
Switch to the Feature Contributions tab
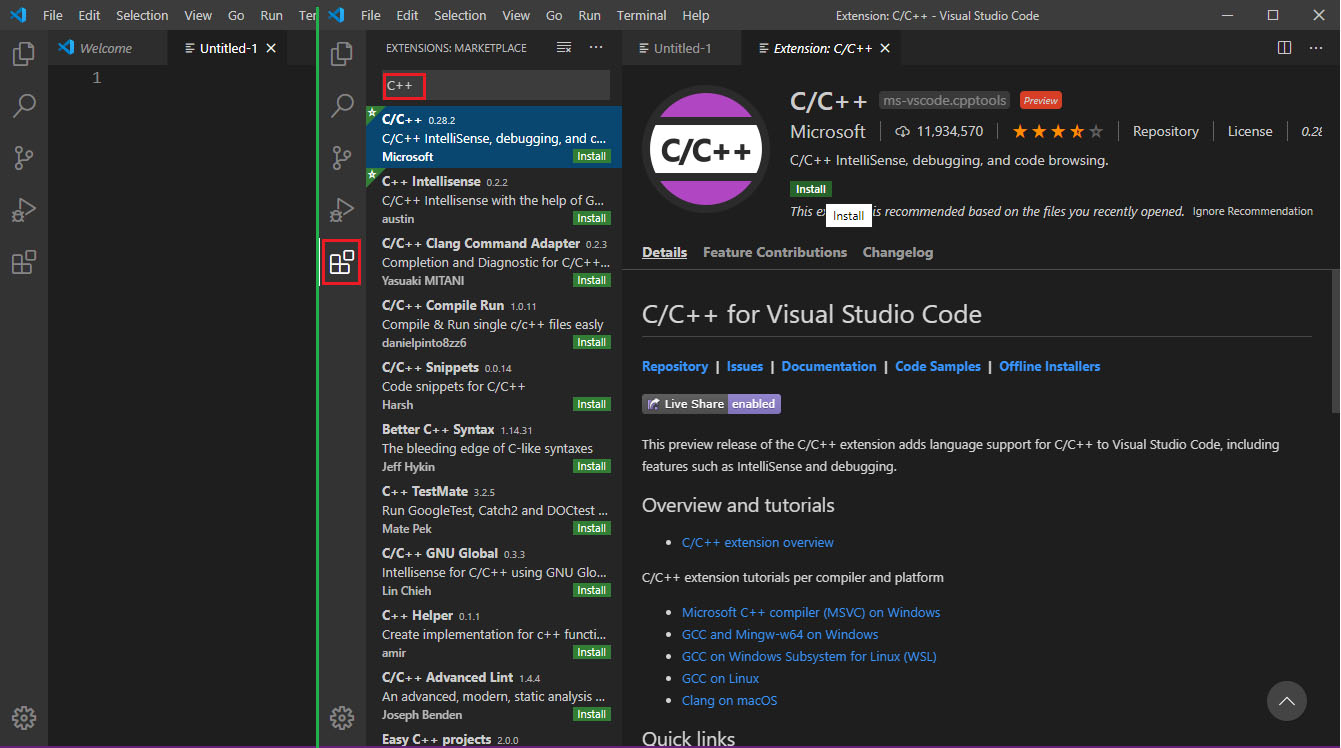pos(774,252)
